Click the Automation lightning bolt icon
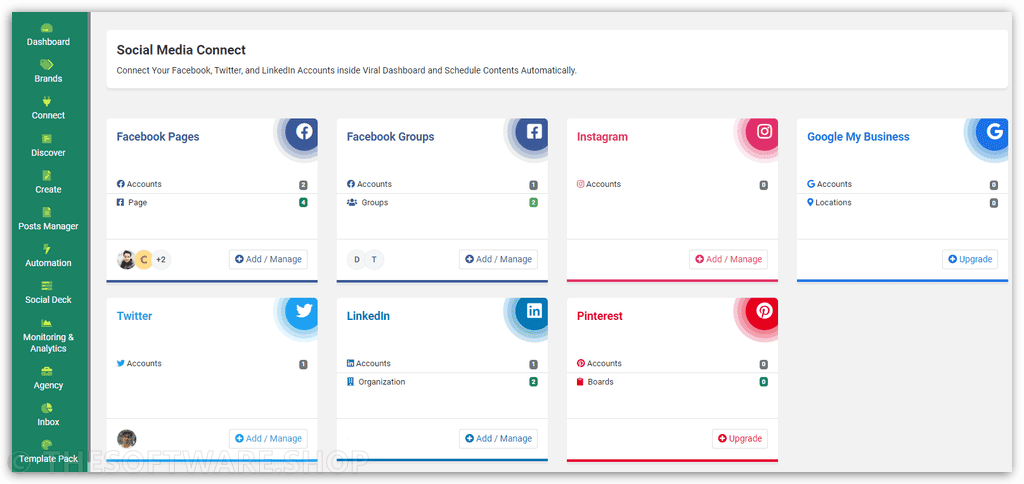1024x484 pixels. click(x=46, y=249)
